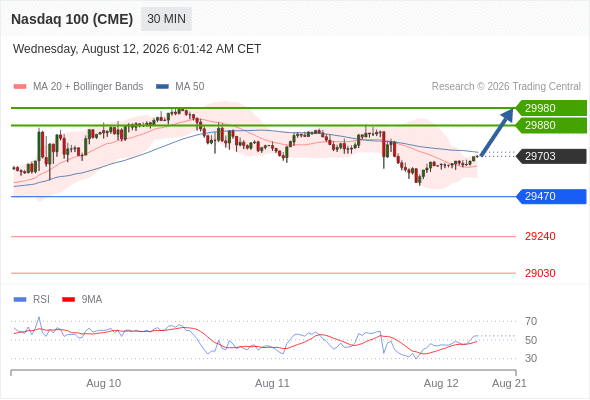This screenshot has width=590, height=400.
Task: Click the RSI blue legend marker
Action: 20,300
